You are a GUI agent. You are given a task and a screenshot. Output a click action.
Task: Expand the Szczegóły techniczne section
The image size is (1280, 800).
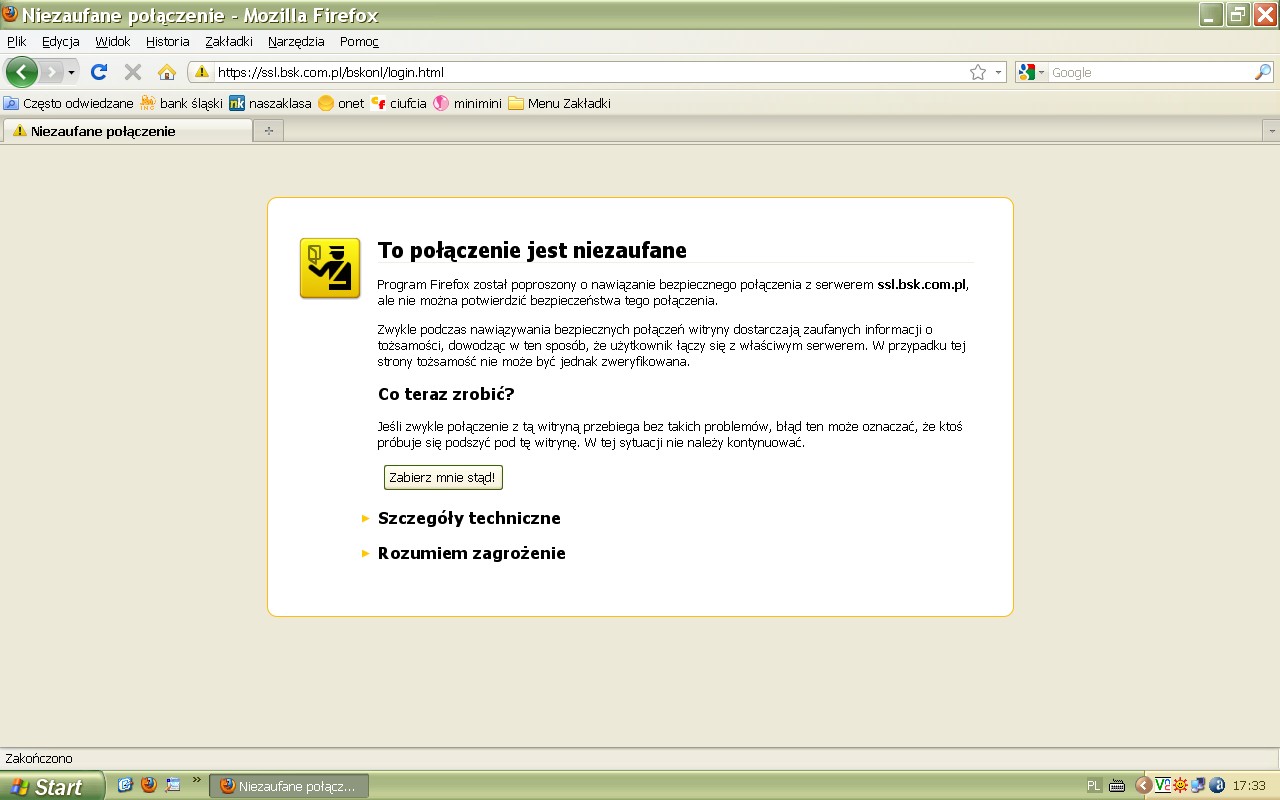(468, 518)
